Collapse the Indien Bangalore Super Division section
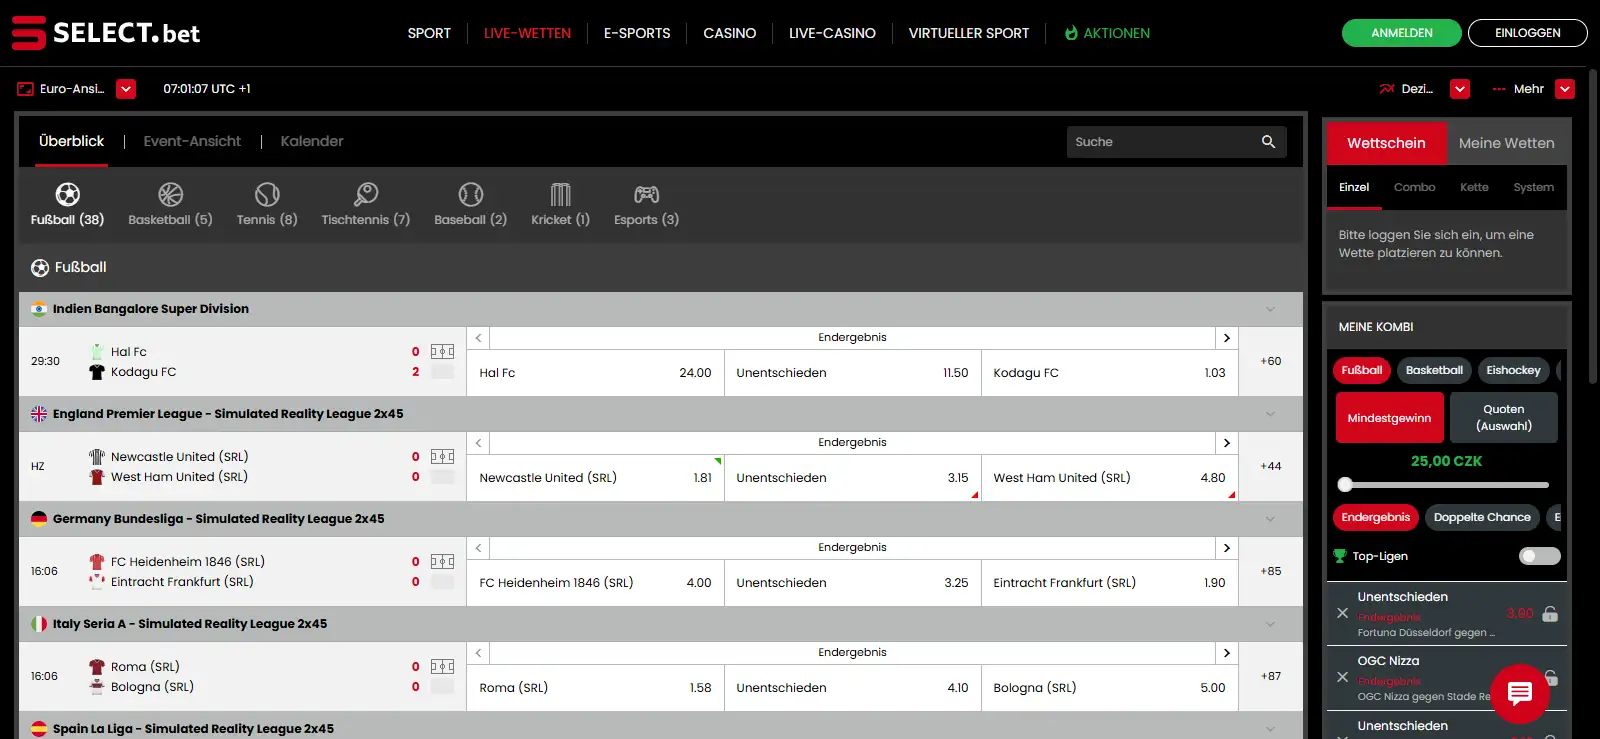 (1270, 309)
